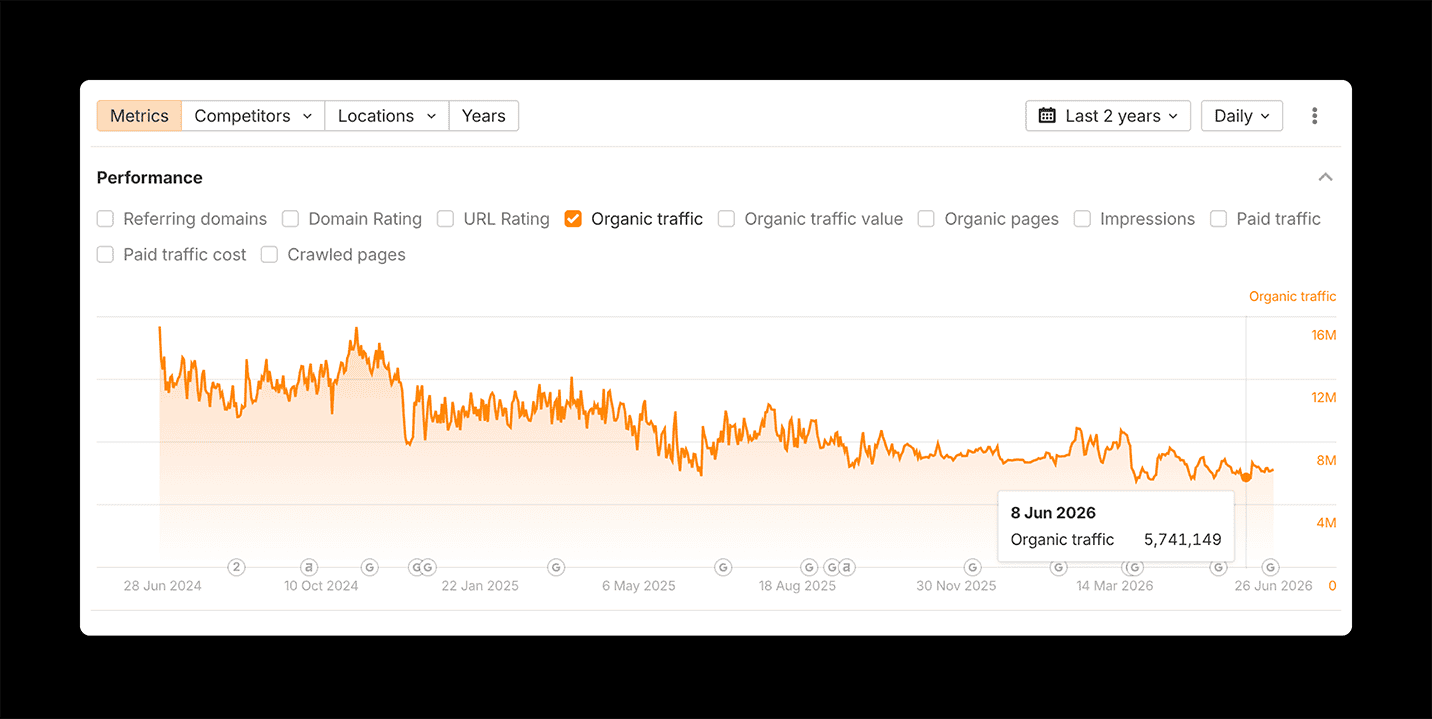Enable the Domain Rating checkbox
Image resolution: width=1432 pixels, height=719 pixels.
290,219
